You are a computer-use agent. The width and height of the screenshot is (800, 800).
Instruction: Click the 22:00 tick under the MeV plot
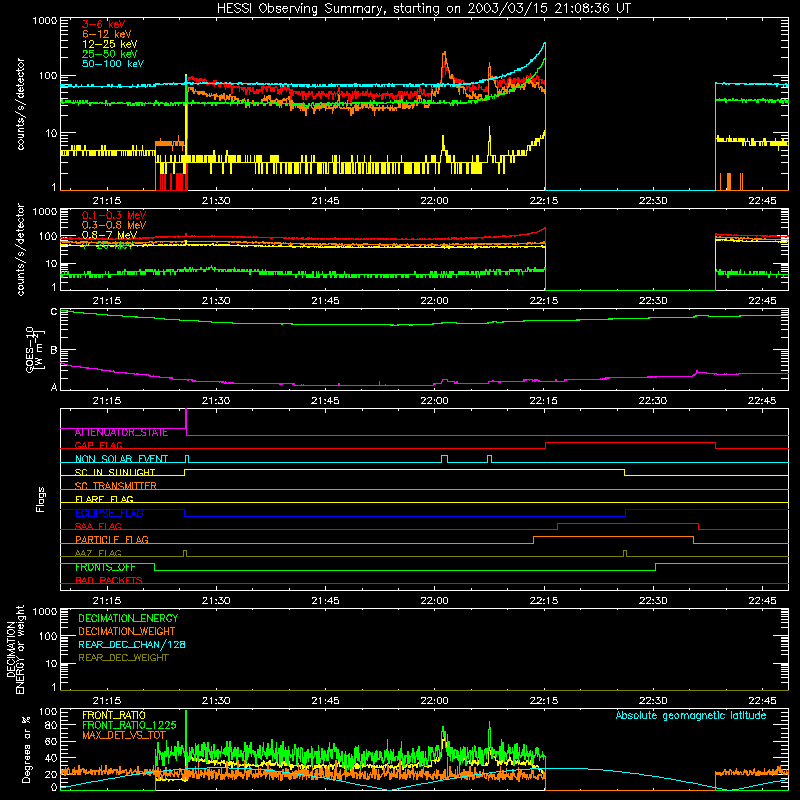point(435,301)
